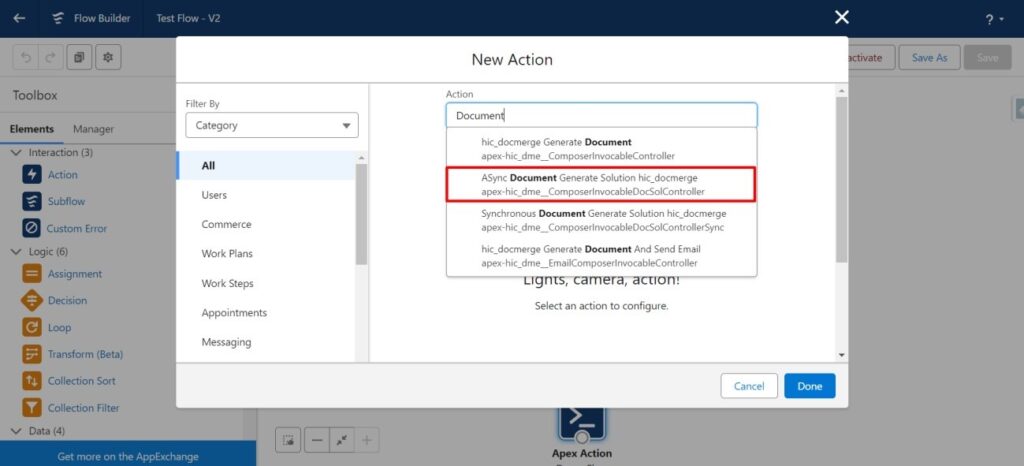Click the Subflow text in Toolbox
This screenshot has width=1024, height=466.
point(66,202)
